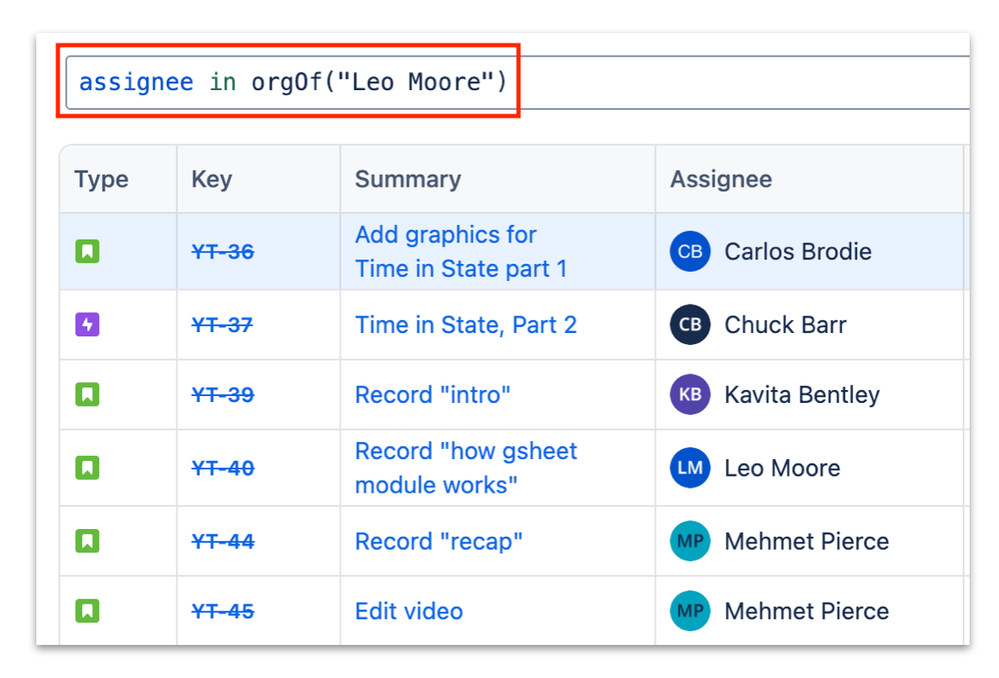999x678 pixels.
Task: Click Kavita Bentley's KB avatar
Action: [690, 394]
